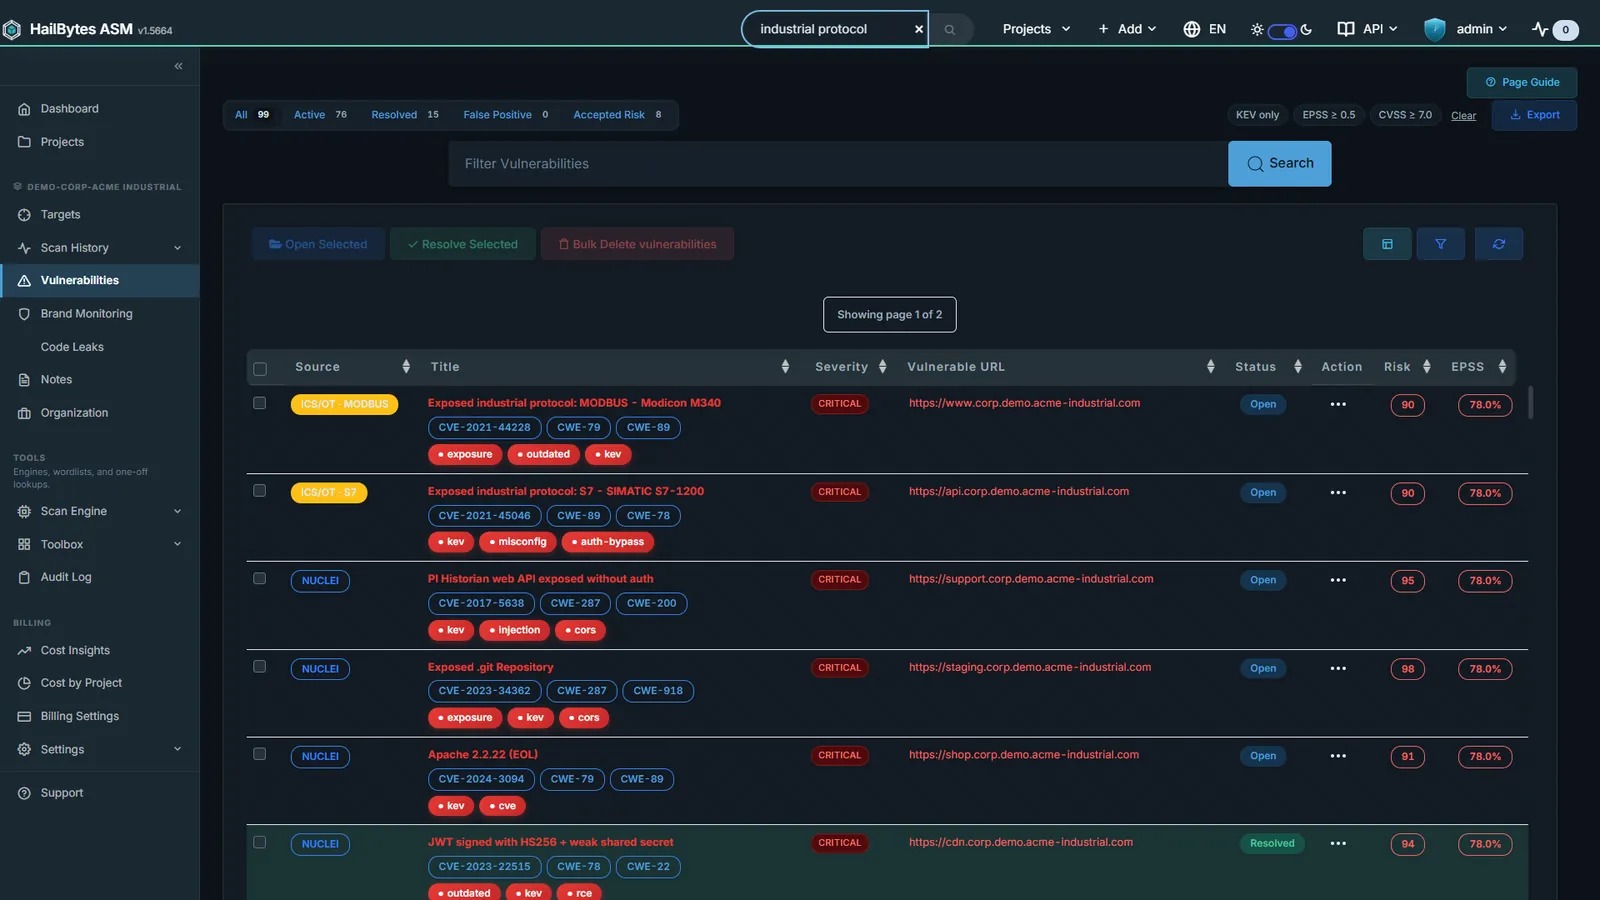Viewport: 1600px width, 900px height.
Task: Check the Exposed .git Repository row checkbox
Action: pos(260,667)
